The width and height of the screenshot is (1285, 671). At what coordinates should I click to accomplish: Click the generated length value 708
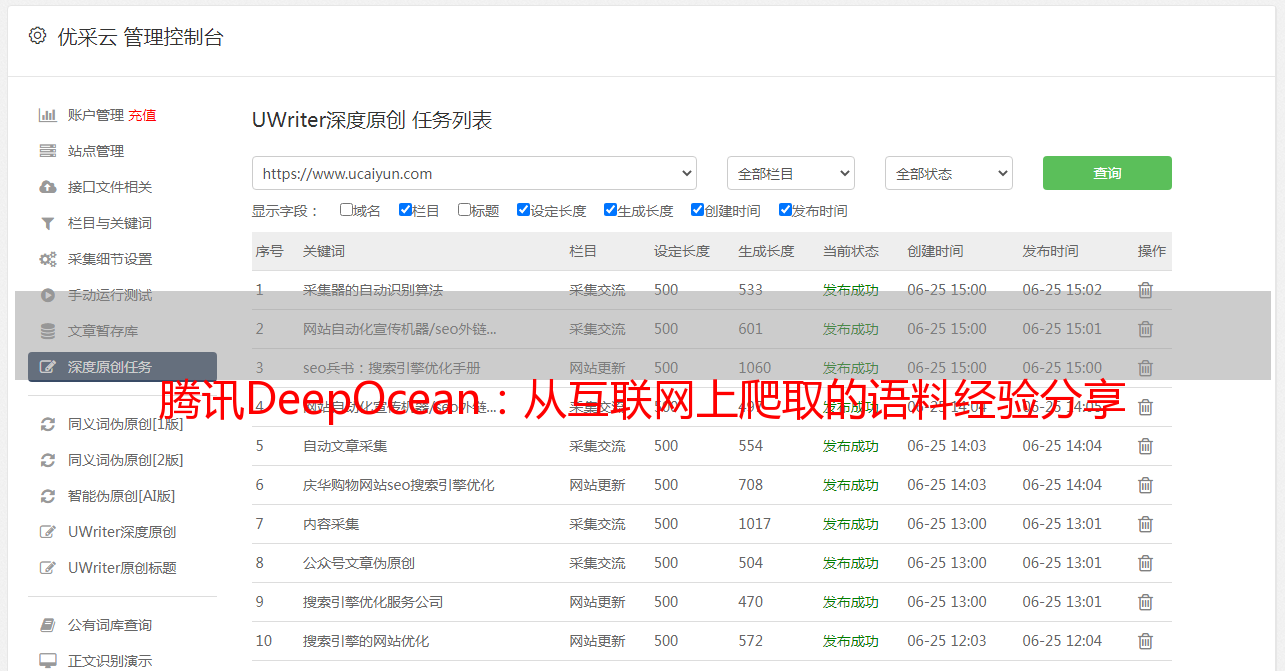click(751, 485)
